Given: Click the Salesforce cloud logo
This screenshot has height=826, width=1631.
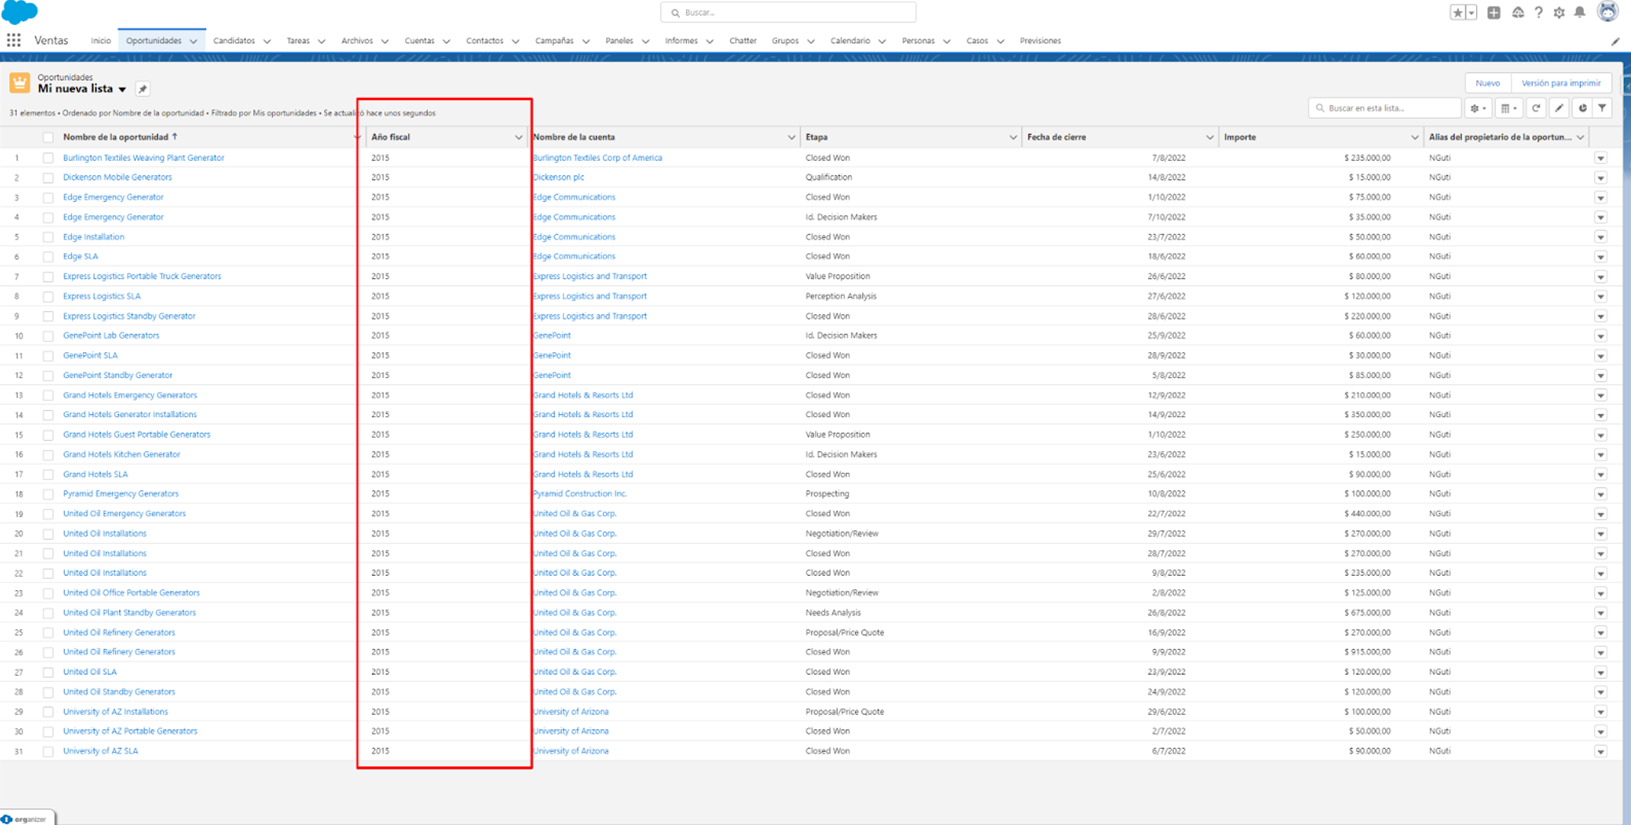Looking at the screenshot, I should click(19, 13).
